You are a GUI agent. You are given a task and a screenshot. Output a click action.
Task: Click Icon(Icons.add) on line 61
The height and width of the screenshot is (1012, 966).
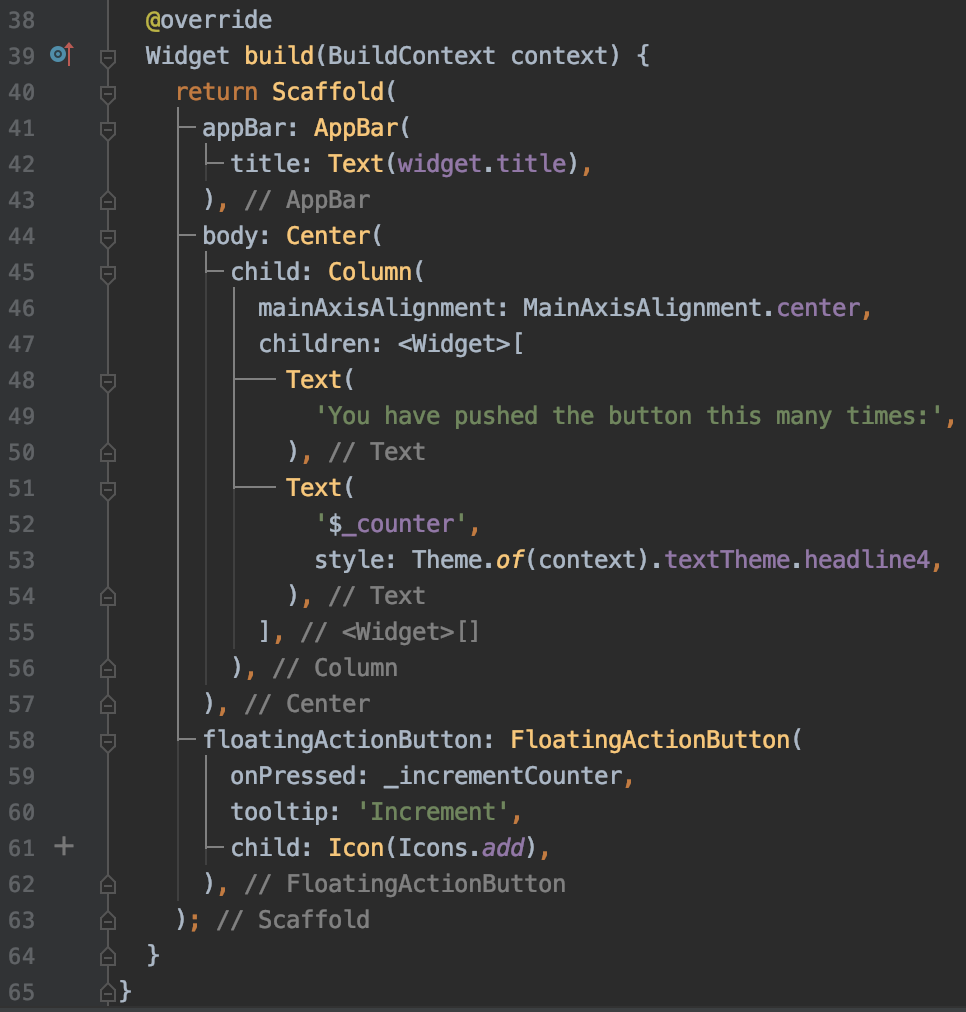433,847
